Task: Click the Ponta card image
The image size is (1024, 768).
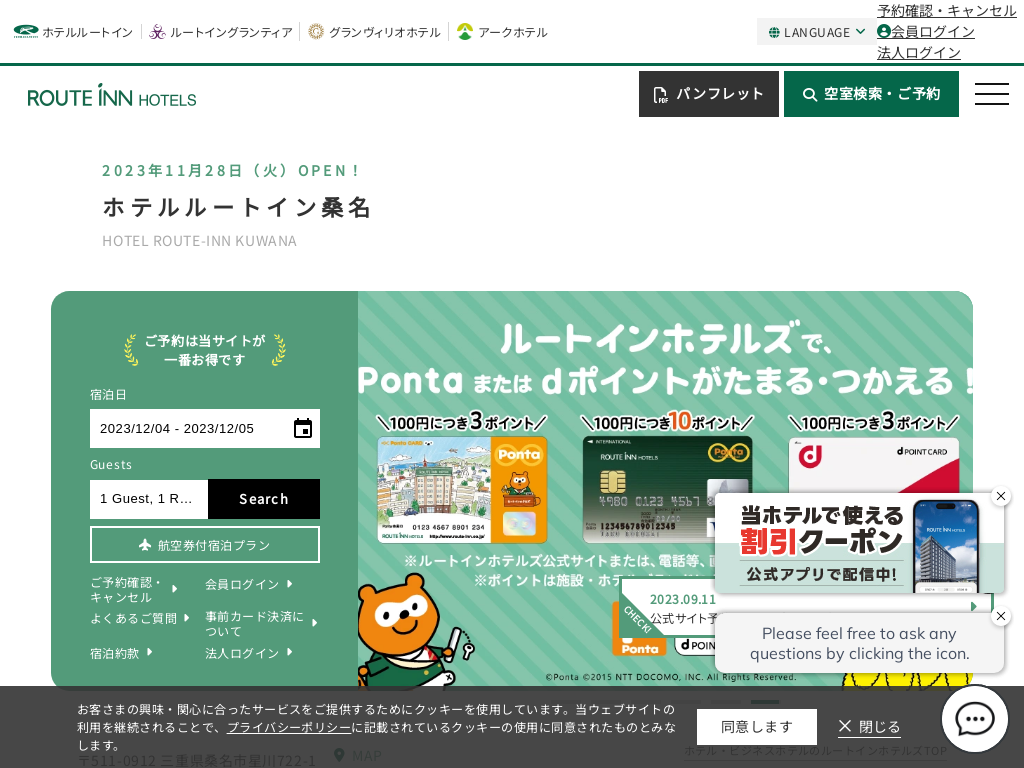Action: [x=462, y=490]
